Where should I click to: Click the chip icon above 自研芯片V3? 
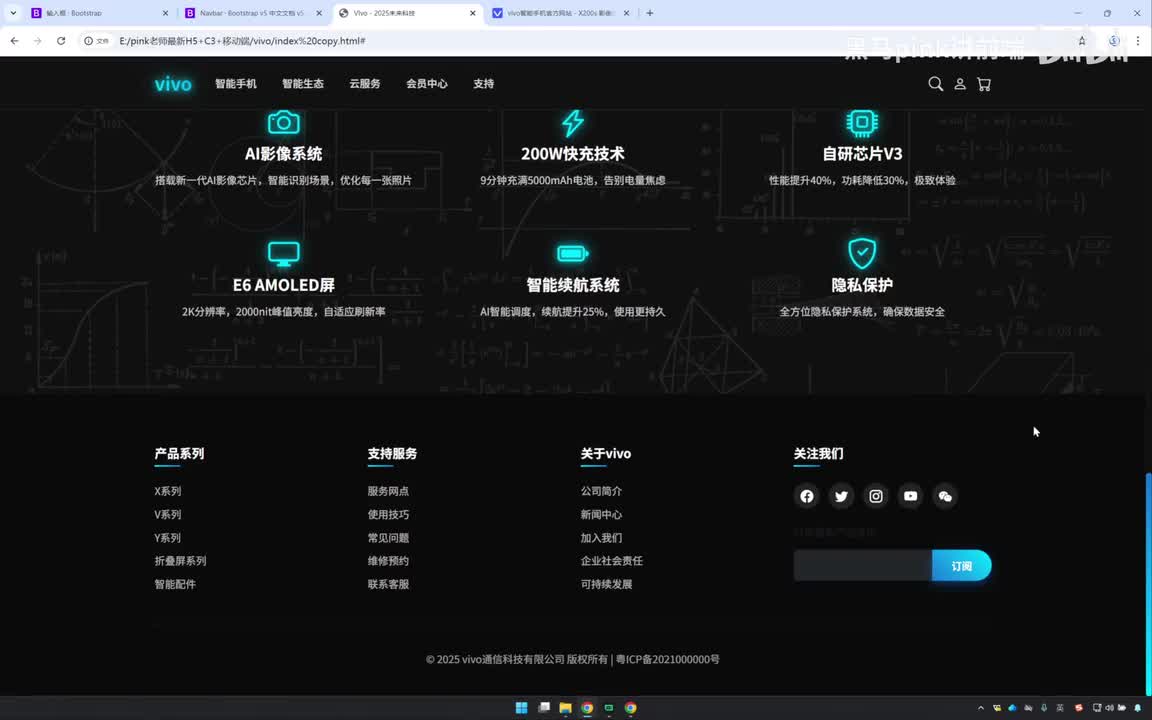pos(862,122)
